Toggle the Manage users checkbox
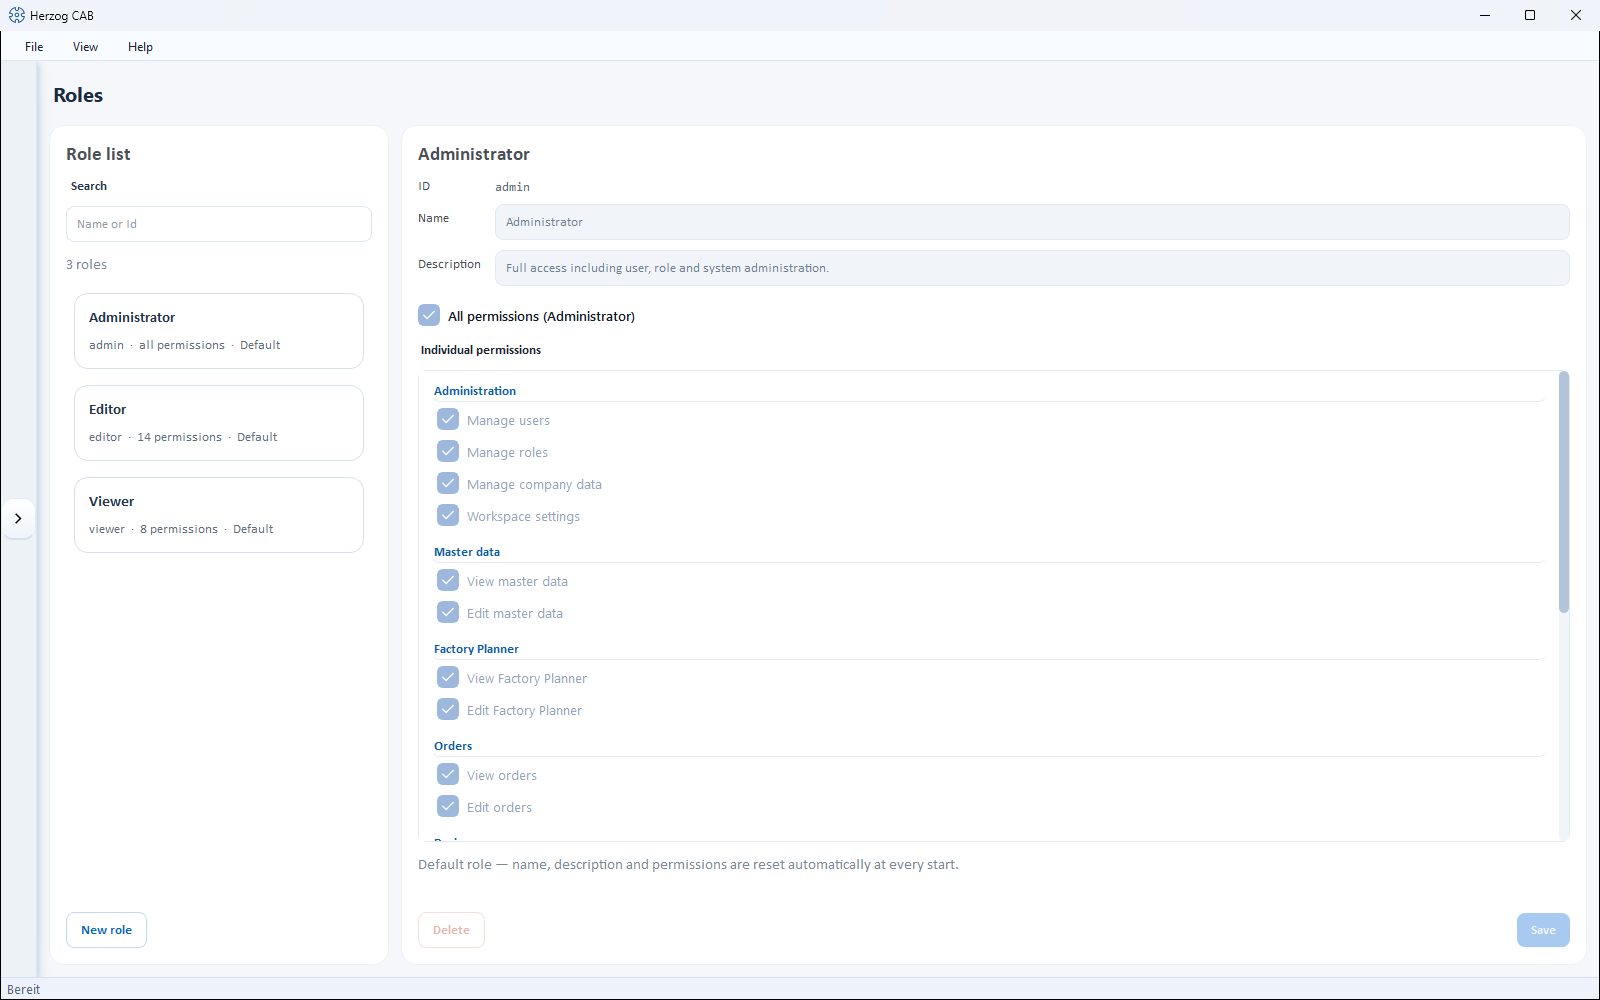This screenshot has height=1000, width=1600. click(448, 420)
